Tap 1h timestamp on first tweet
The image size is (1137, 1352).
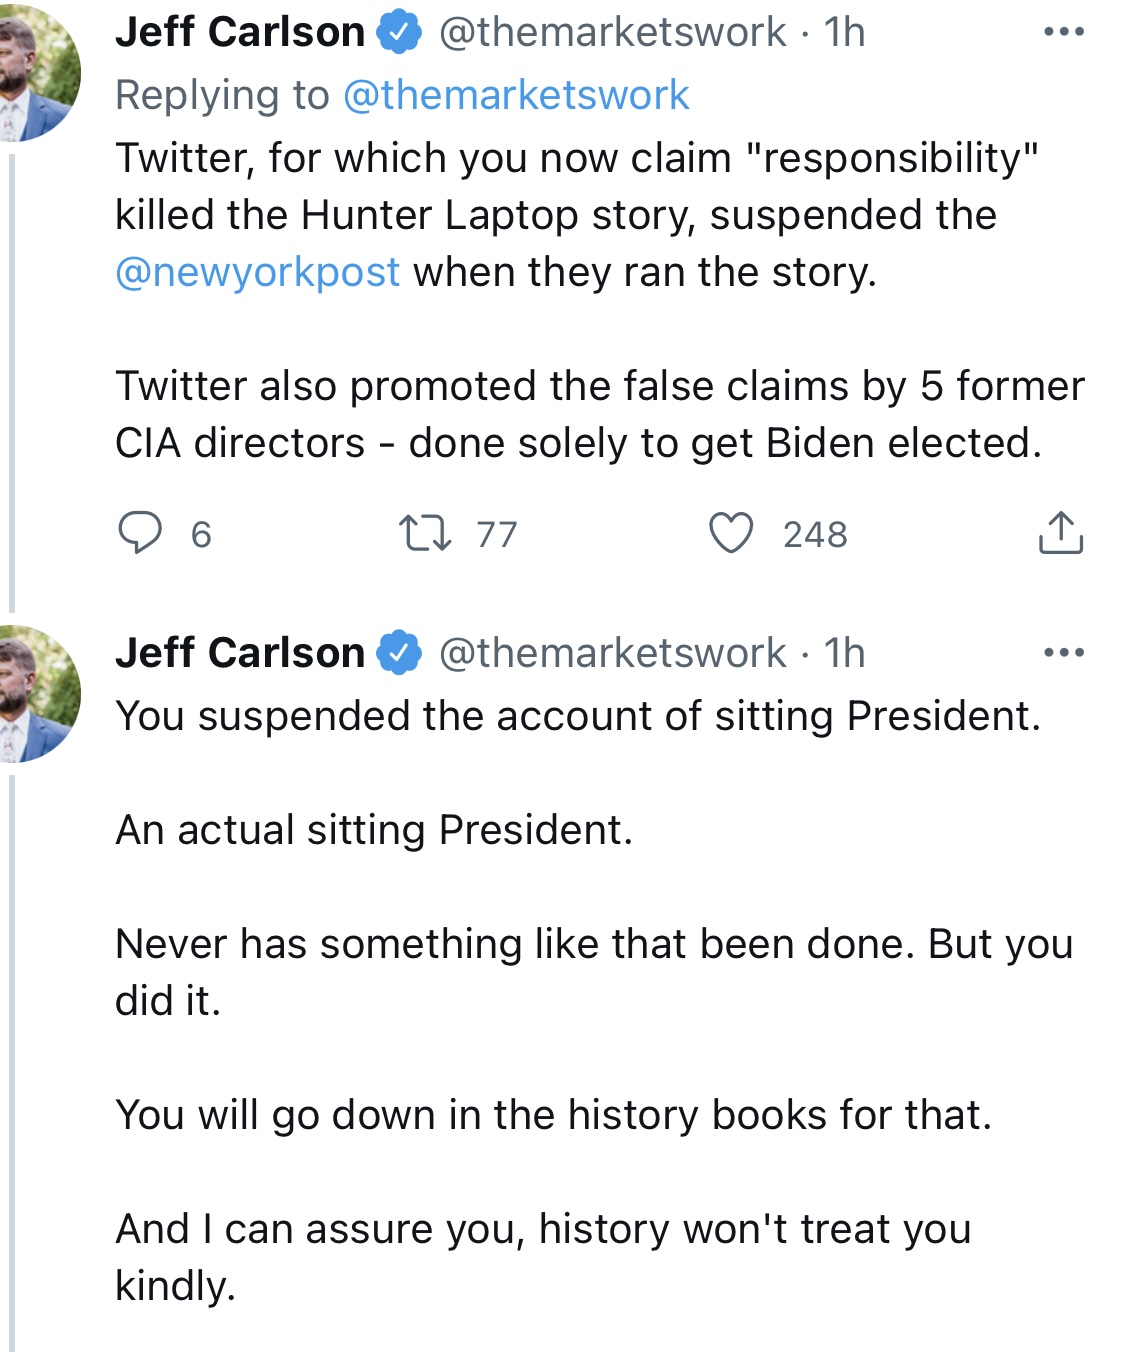pyautogui.click(x=844, y=33)
